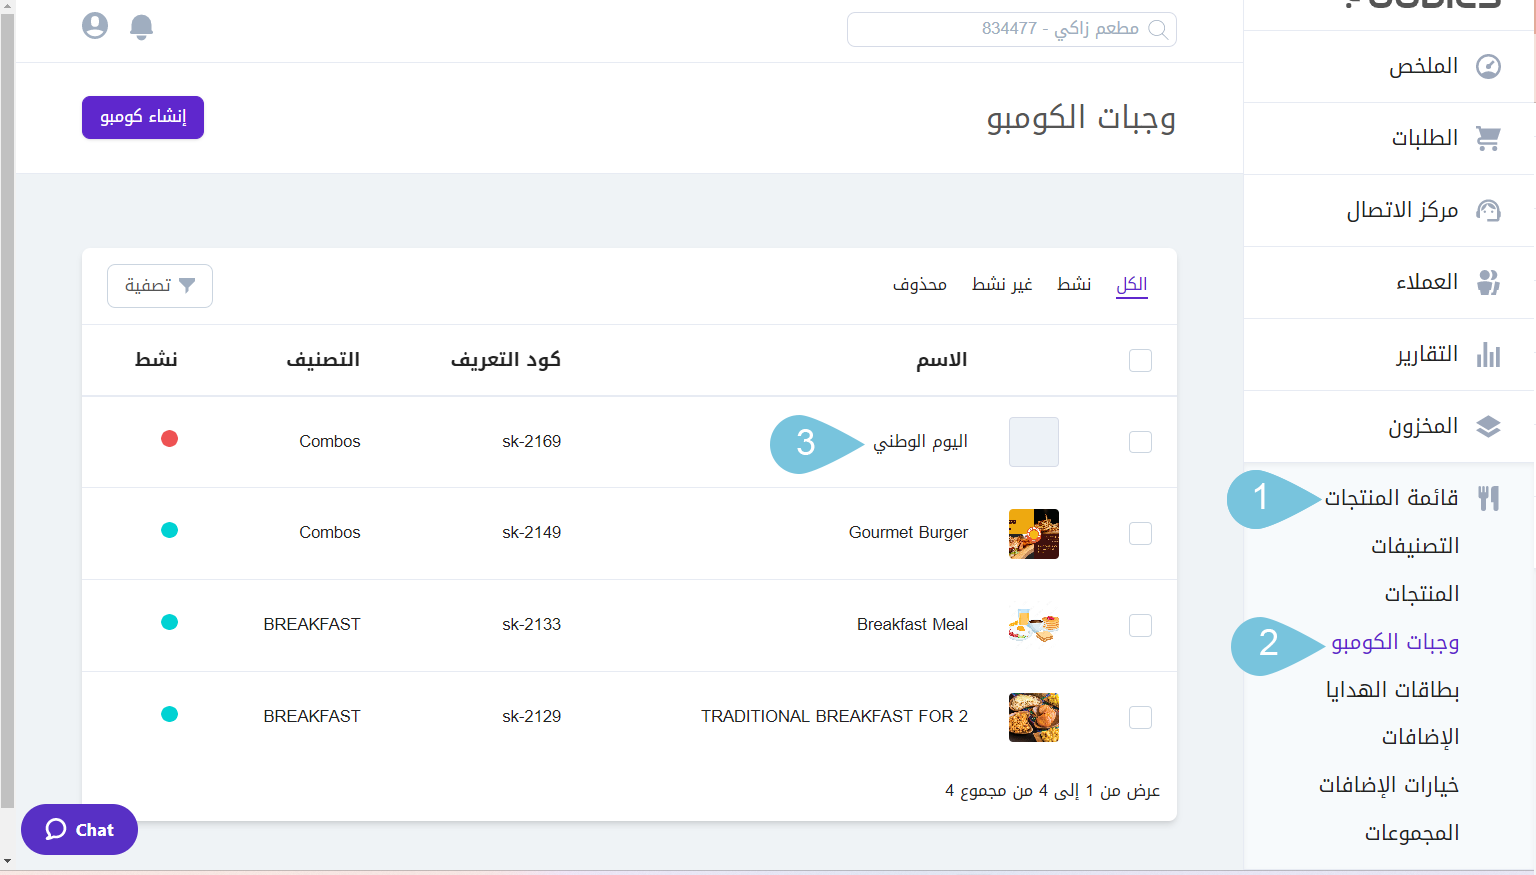Click the bar chart icon for التقارير
The image size is (1536, 875).
(1488, 355)
